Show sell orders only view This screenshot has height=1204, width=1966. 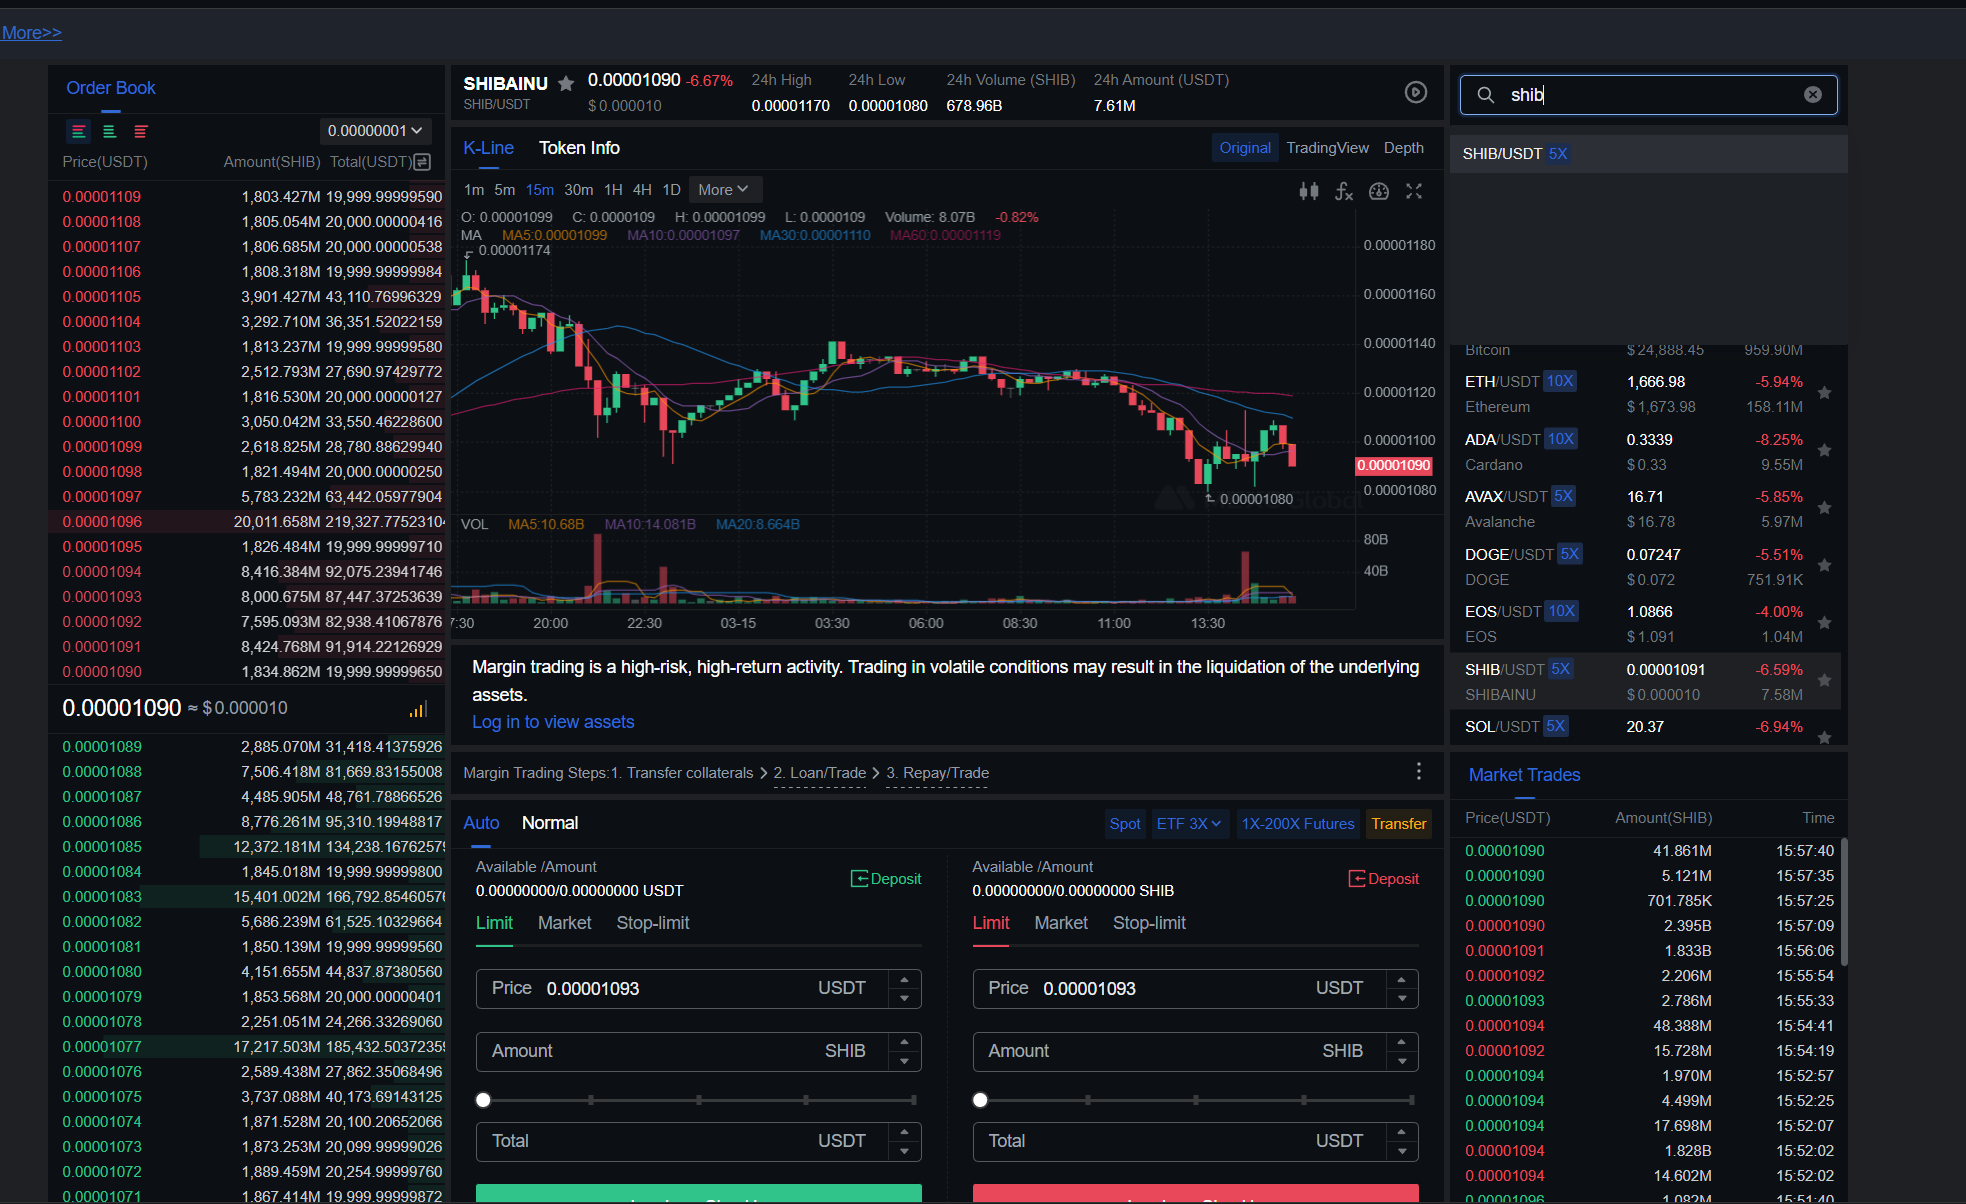click(x=141, y=131)
